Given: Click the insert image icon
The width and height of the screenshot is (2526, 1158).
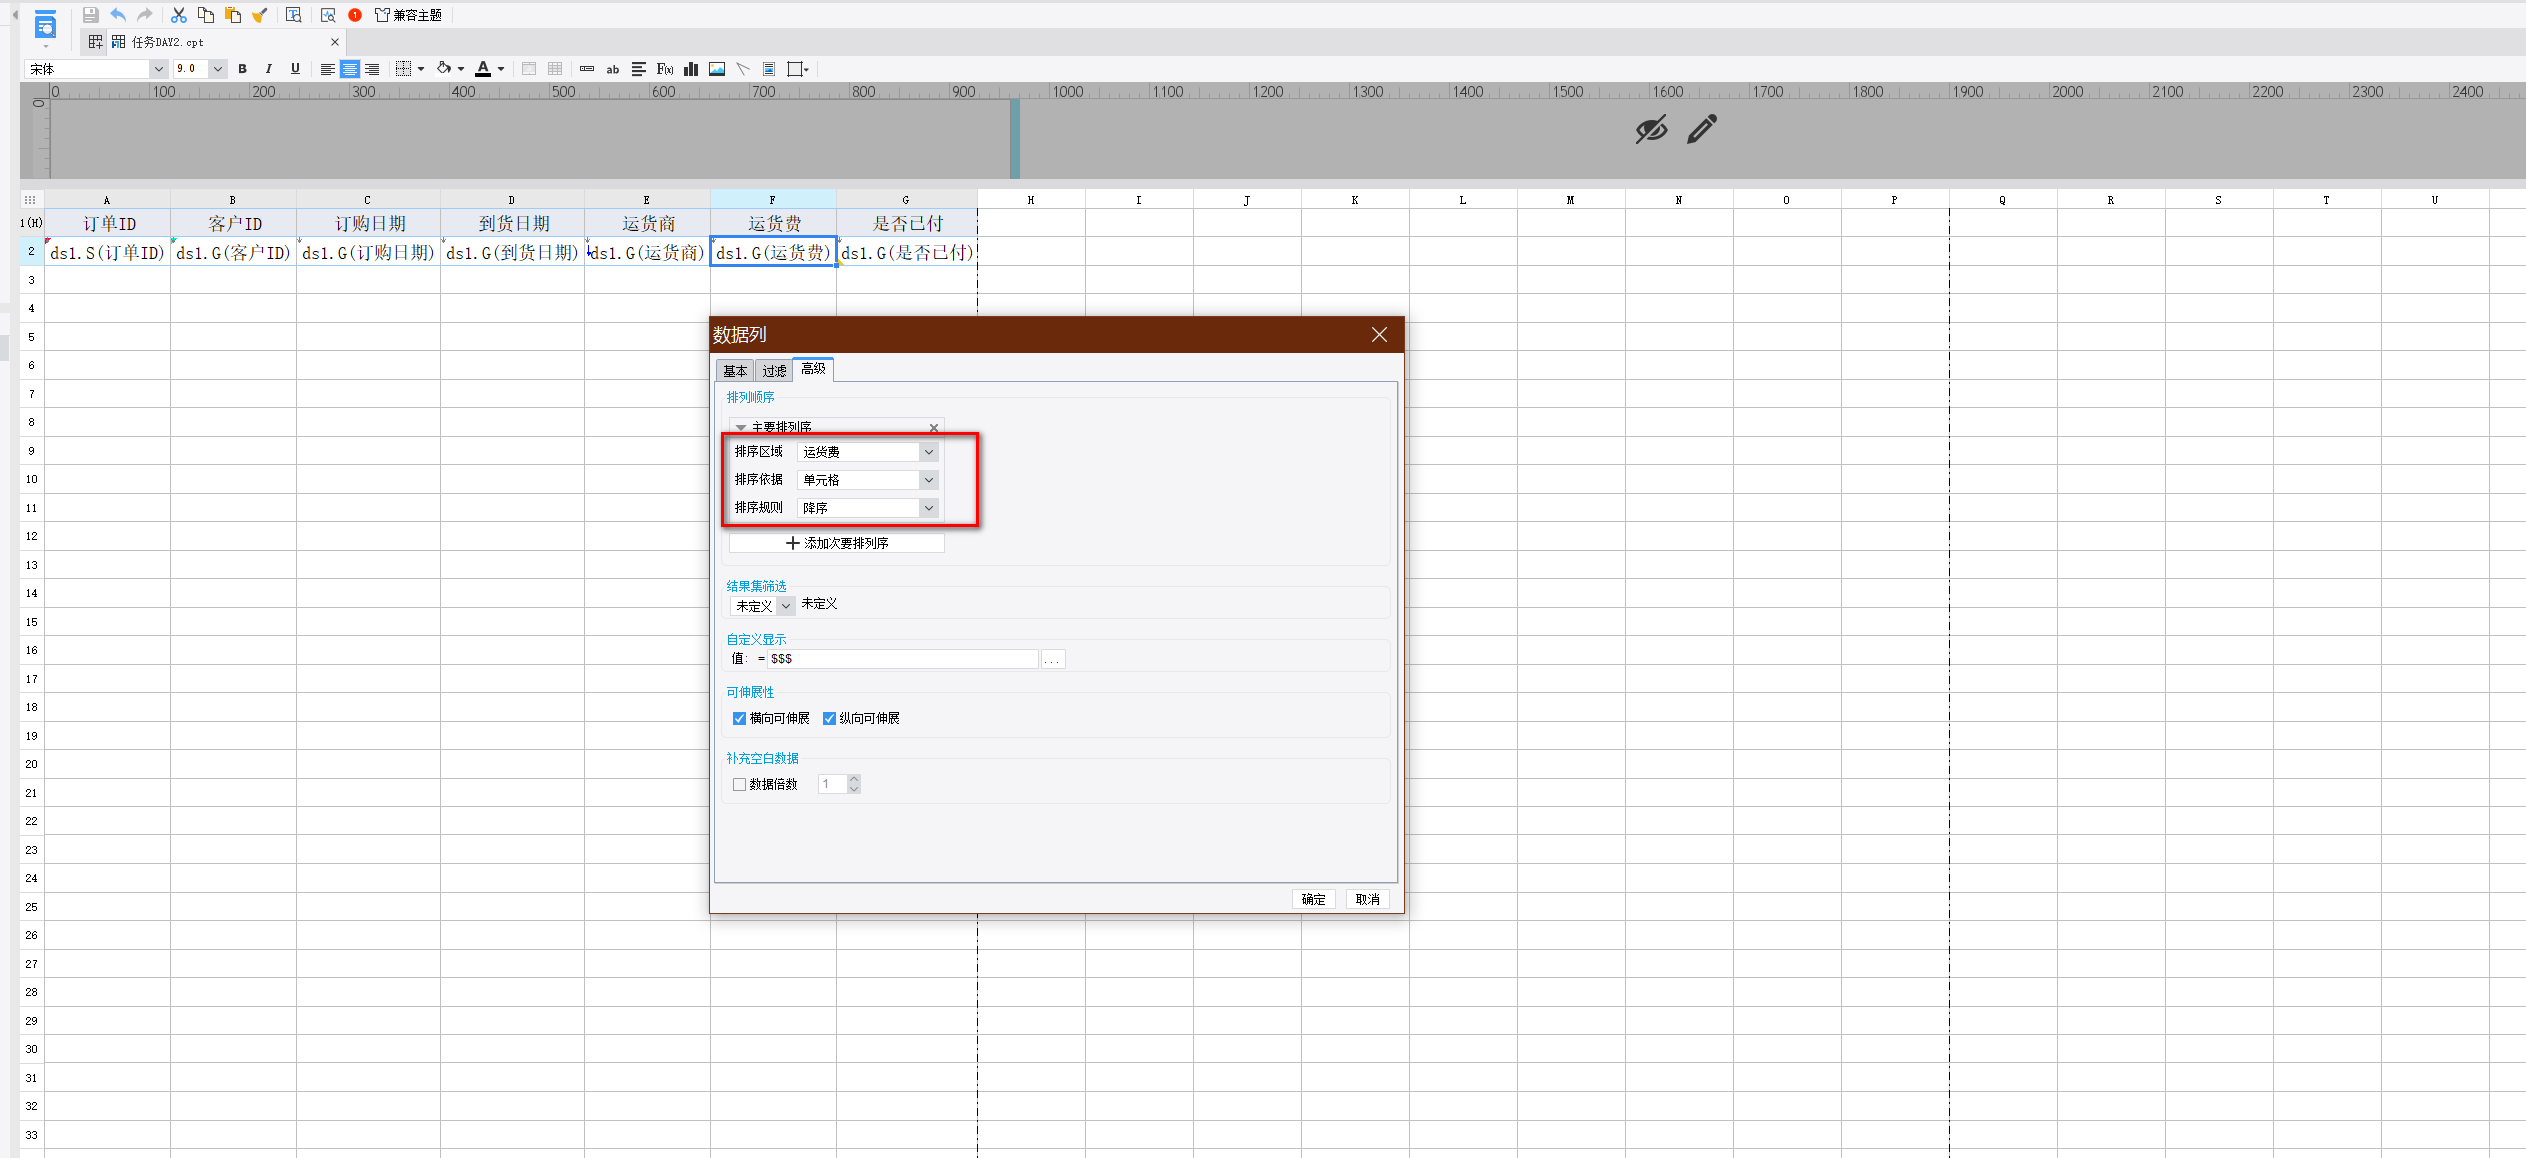Looking at the screenshot, I should pos(717,69).
